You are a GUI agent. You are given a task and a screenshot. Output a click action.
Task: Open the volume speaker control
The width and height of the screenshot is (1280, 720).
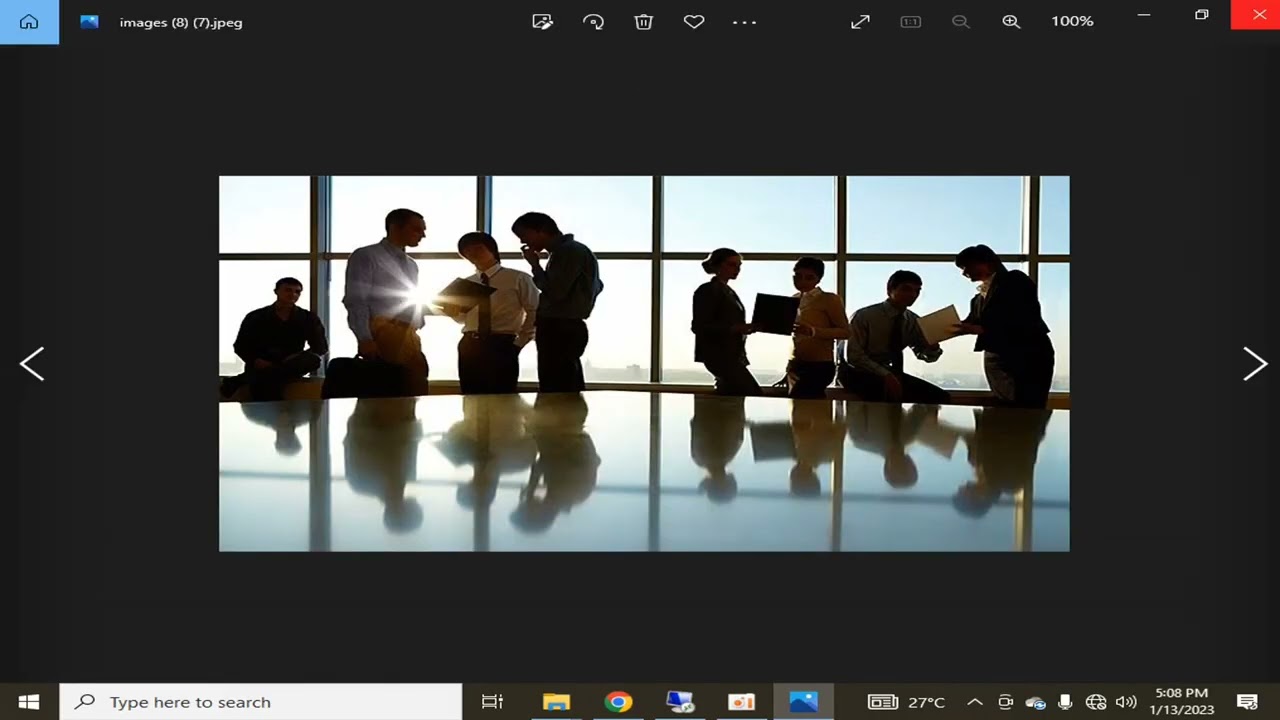coord(1126,702)
